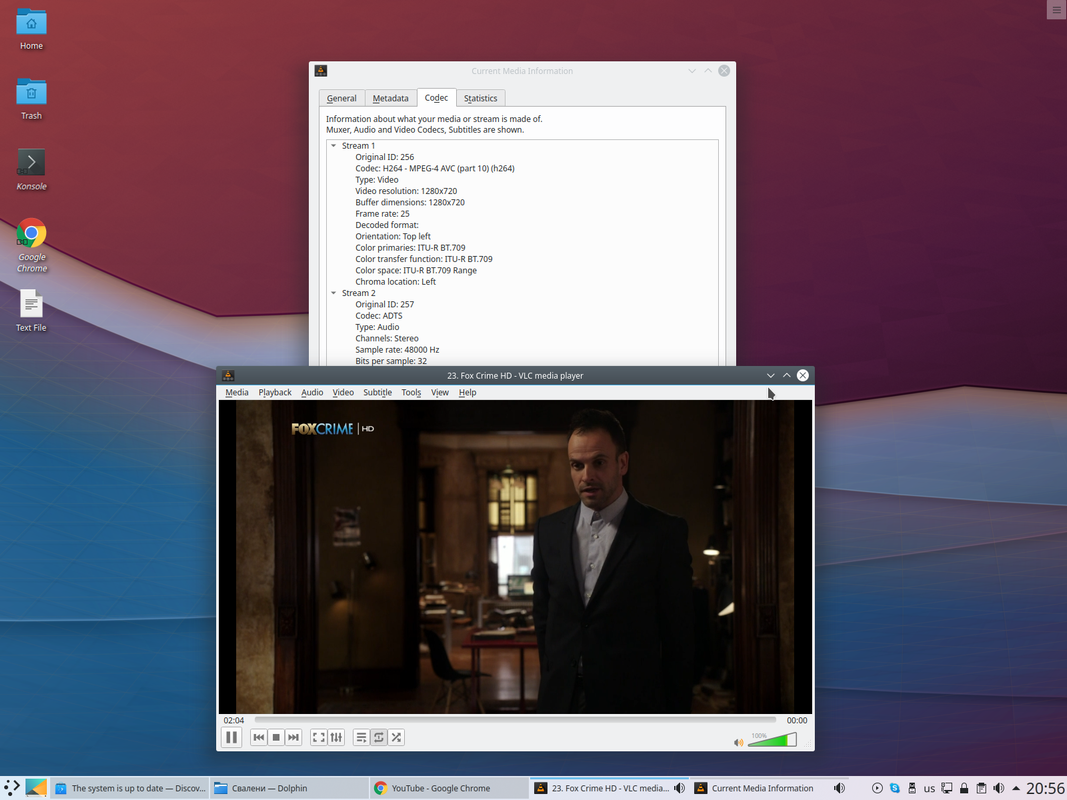This screenshot has height=800, width=1067.
Task: Collapse the Stream 1 tree node
Action: coord(333,146)
